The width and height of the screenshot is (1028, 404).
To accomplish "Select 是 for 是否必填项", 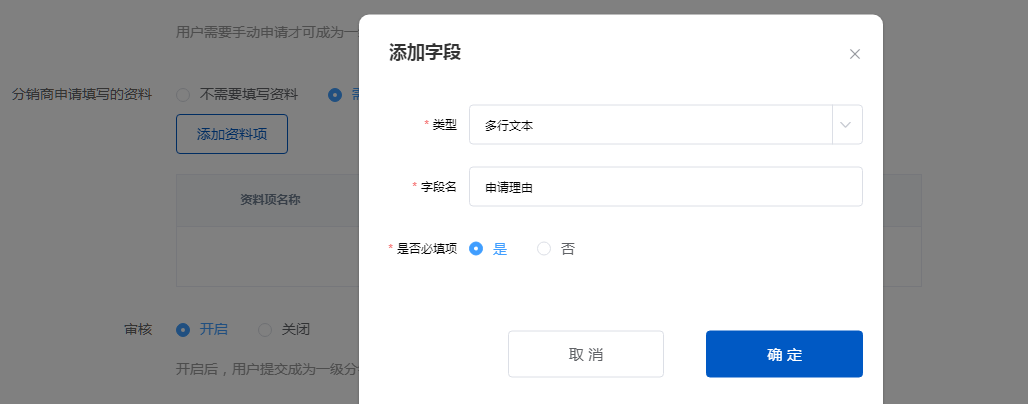I will (488, 249).
